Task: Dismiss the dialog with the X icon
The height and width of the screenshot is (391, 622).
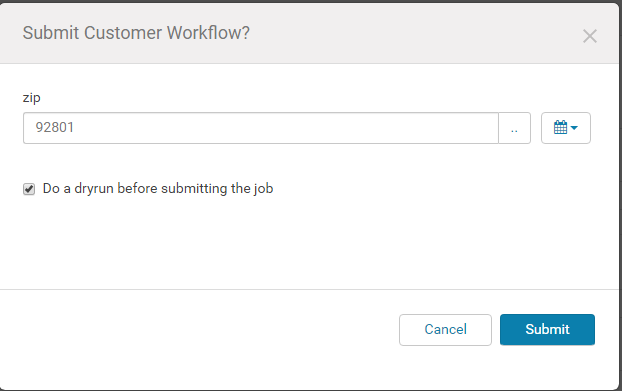Action: point(590,36)
